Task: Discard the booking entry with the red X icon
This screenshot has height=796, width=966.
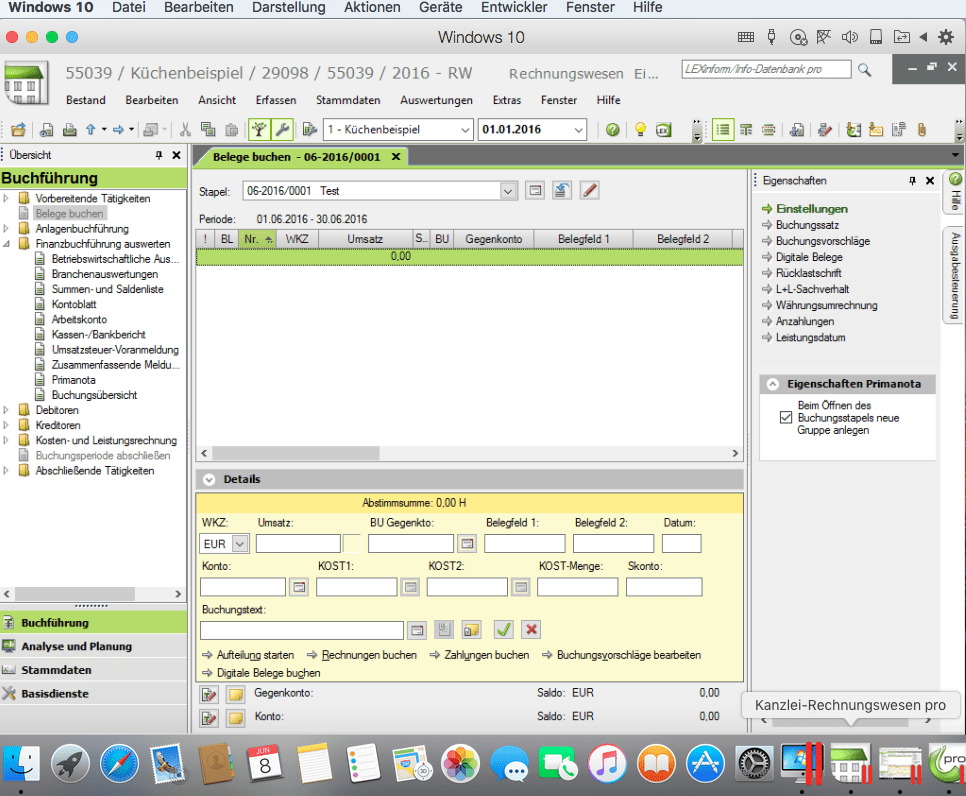Action: point(531,630)
